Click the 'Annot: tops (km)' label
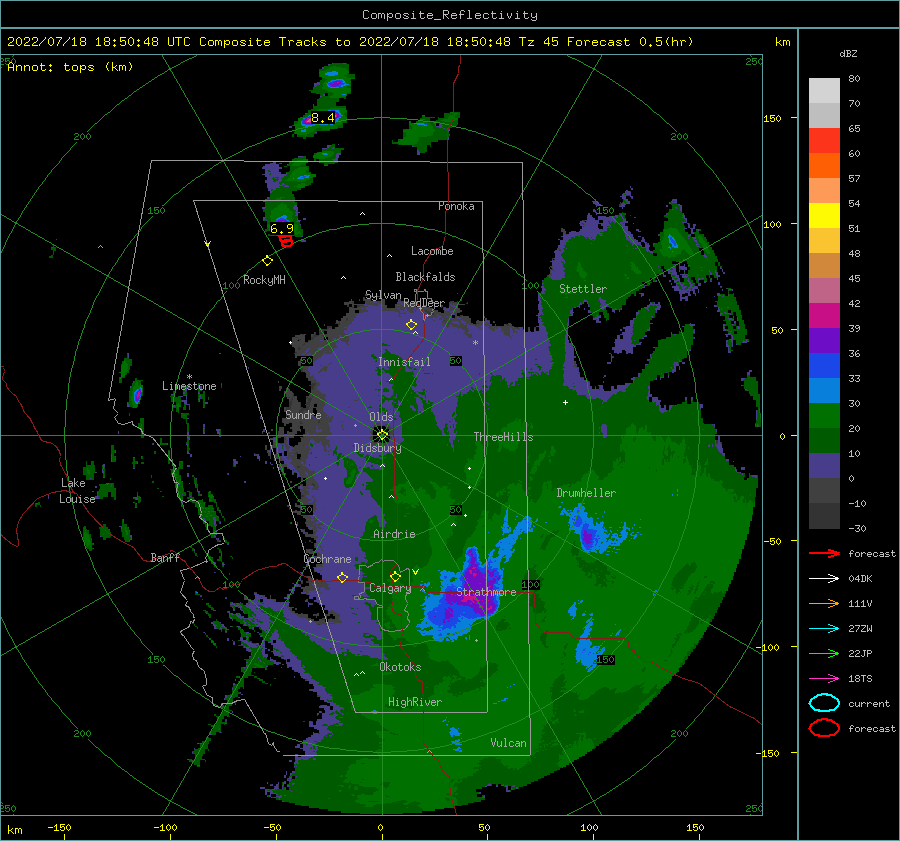The width and height of the screenshot is (900, 841). 70,67
